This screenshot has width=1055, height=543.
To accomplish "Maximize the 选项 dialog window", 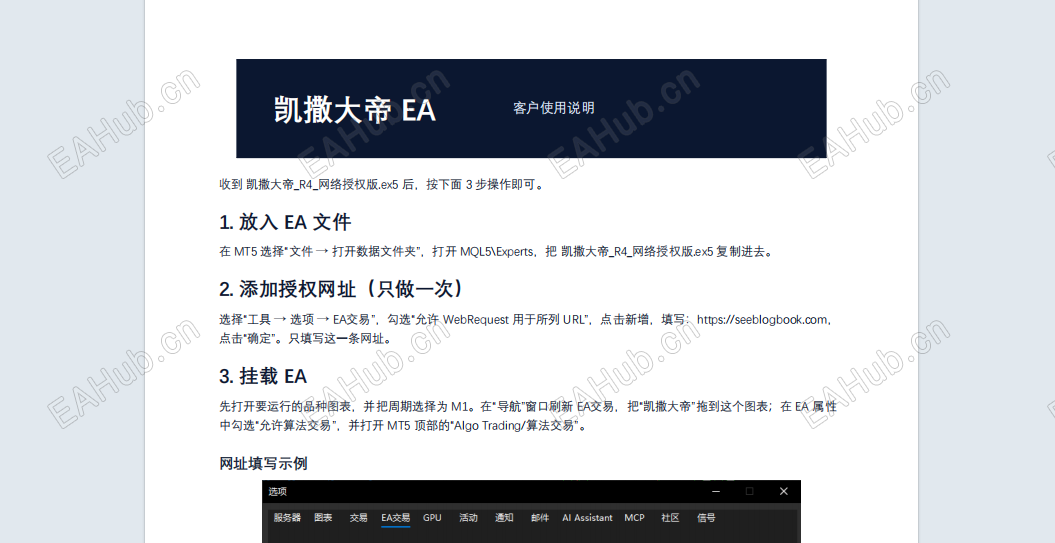I will coord(750,491).
